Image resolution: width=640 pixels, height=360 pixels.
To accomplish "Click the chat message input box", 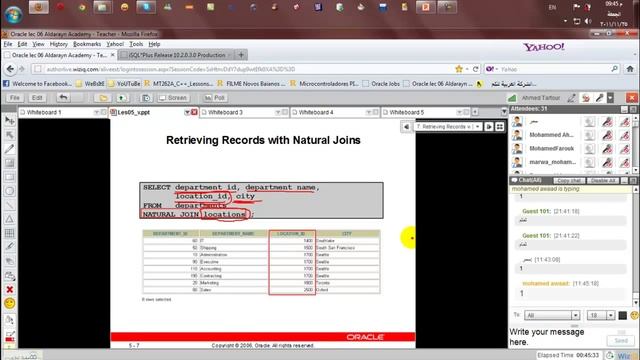I will [x=557, y=337].
